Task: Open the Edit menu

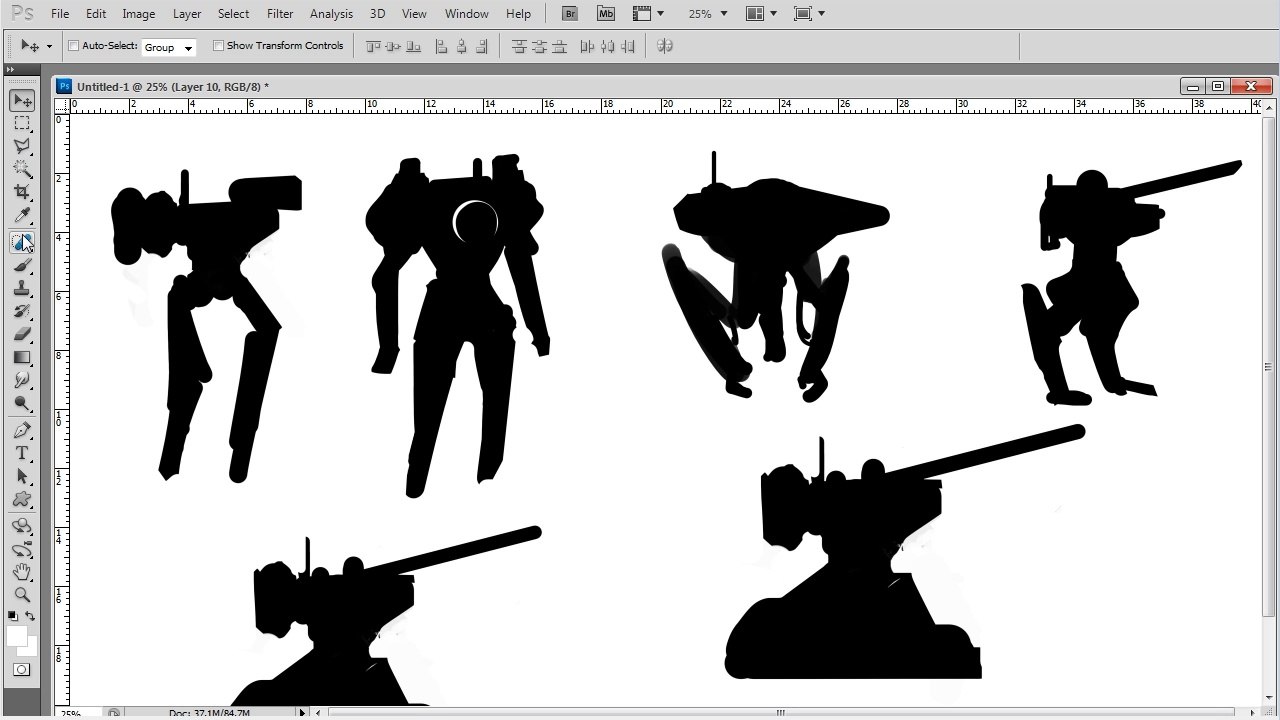Action: [x=96, y=14]
